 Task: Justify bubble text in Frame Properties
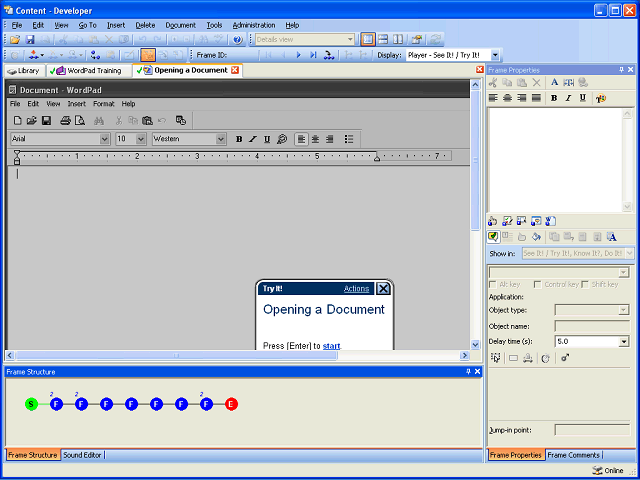tap(536, 98)
